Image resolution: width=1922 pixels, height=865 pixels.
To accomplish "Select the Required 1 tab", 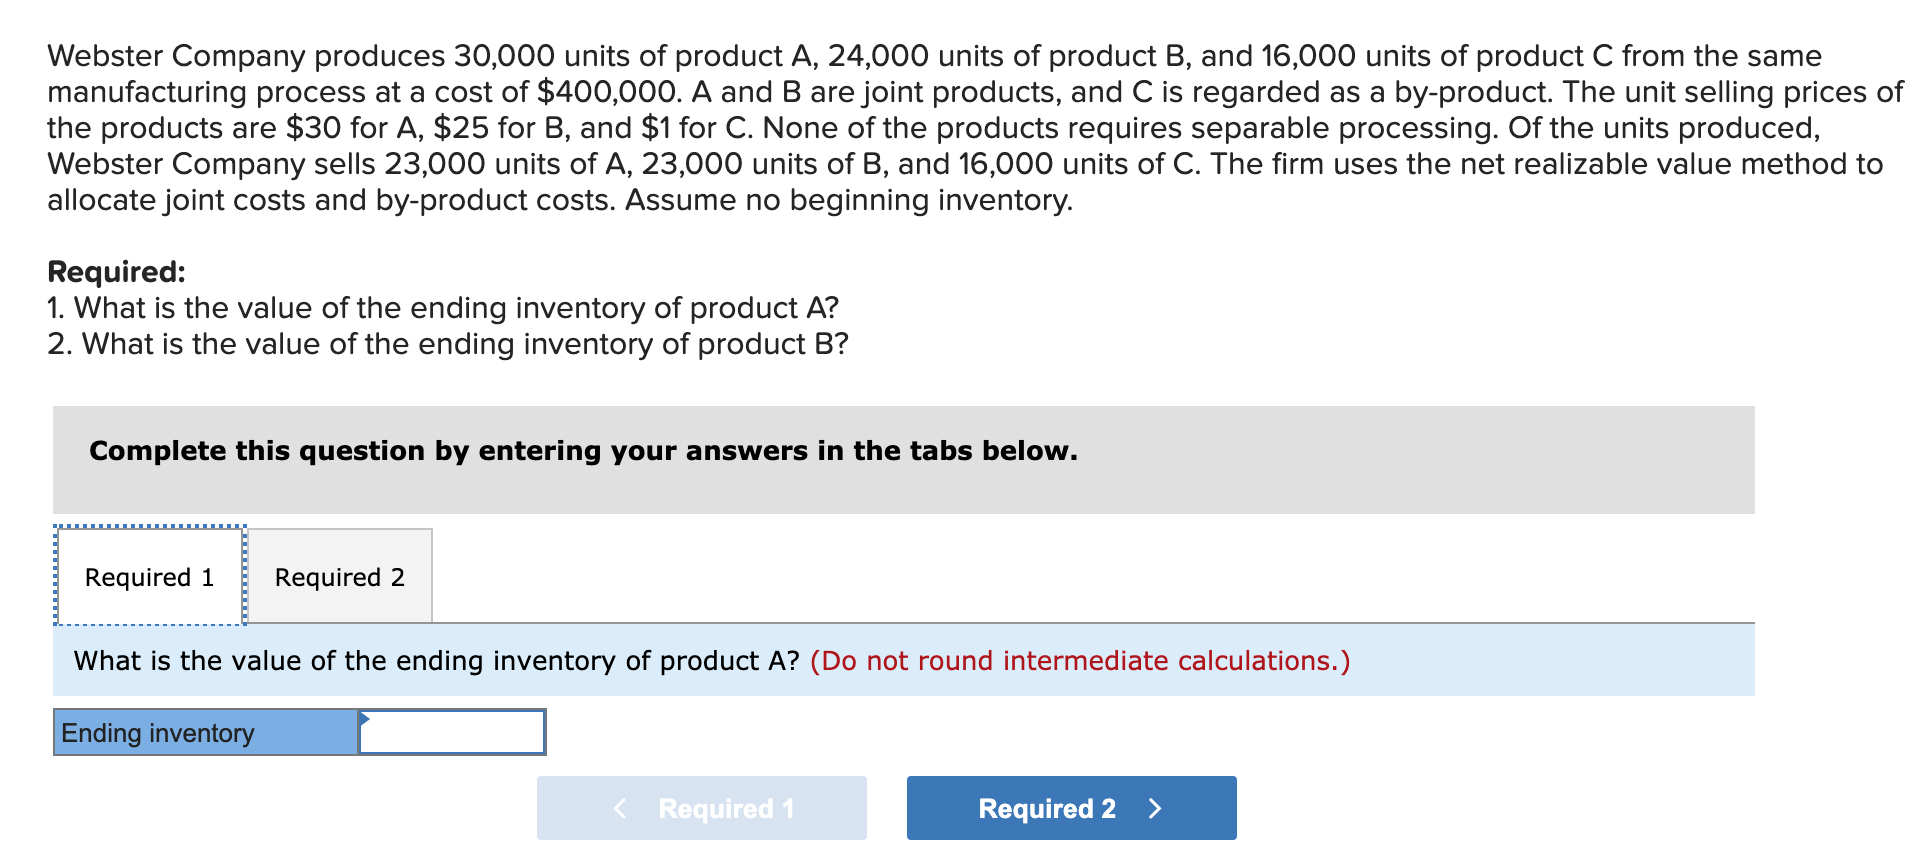I will [x=150, y=576].
